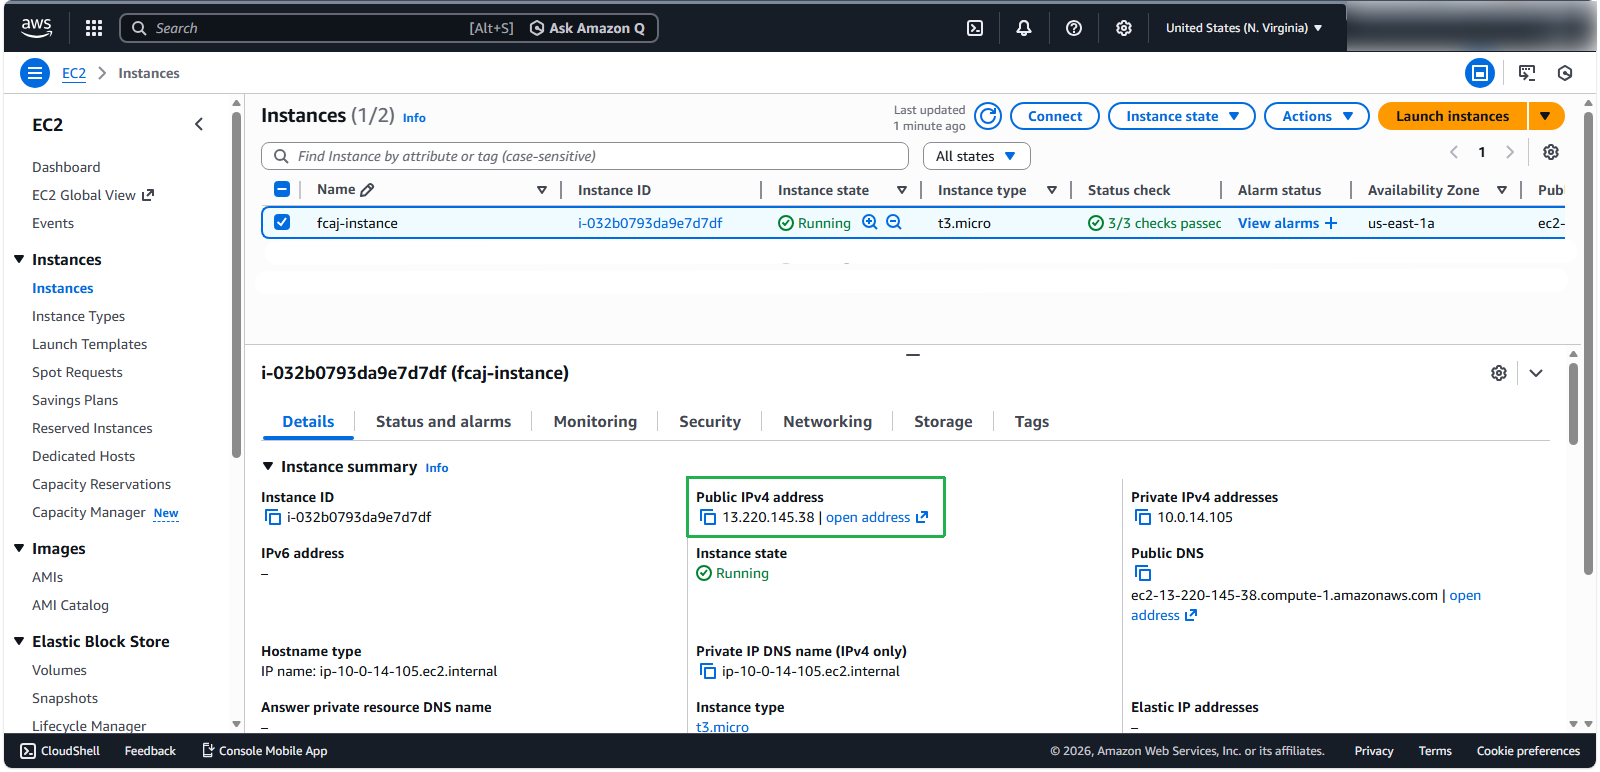
Task: Open console settings gear in top bar
Action: click(1124, 28)
